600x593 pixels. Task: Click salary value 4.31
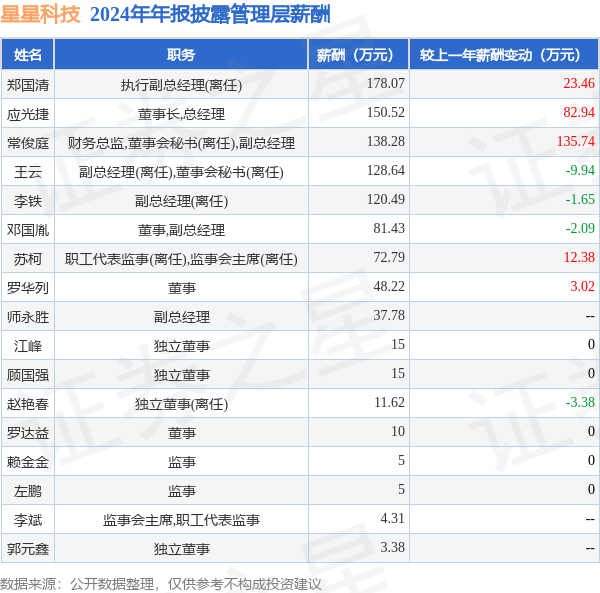393,518
